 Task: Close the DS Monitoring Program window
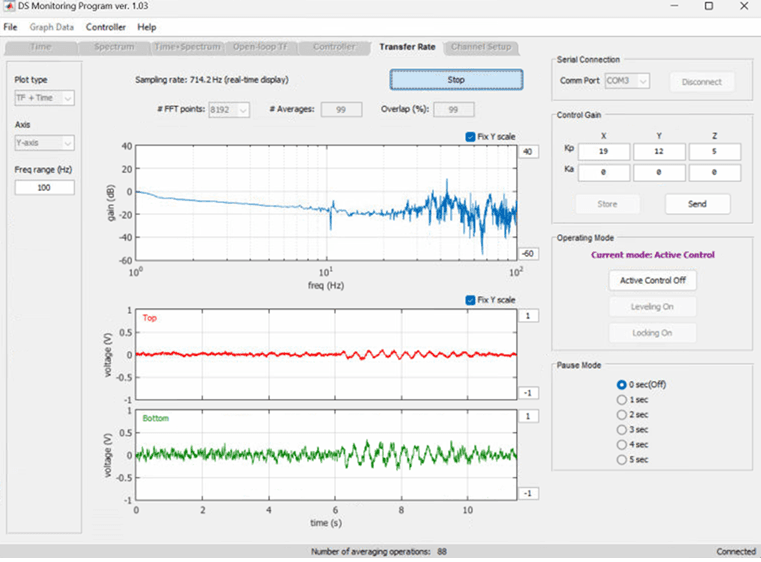pyautogui.click(x=744, y=6)
